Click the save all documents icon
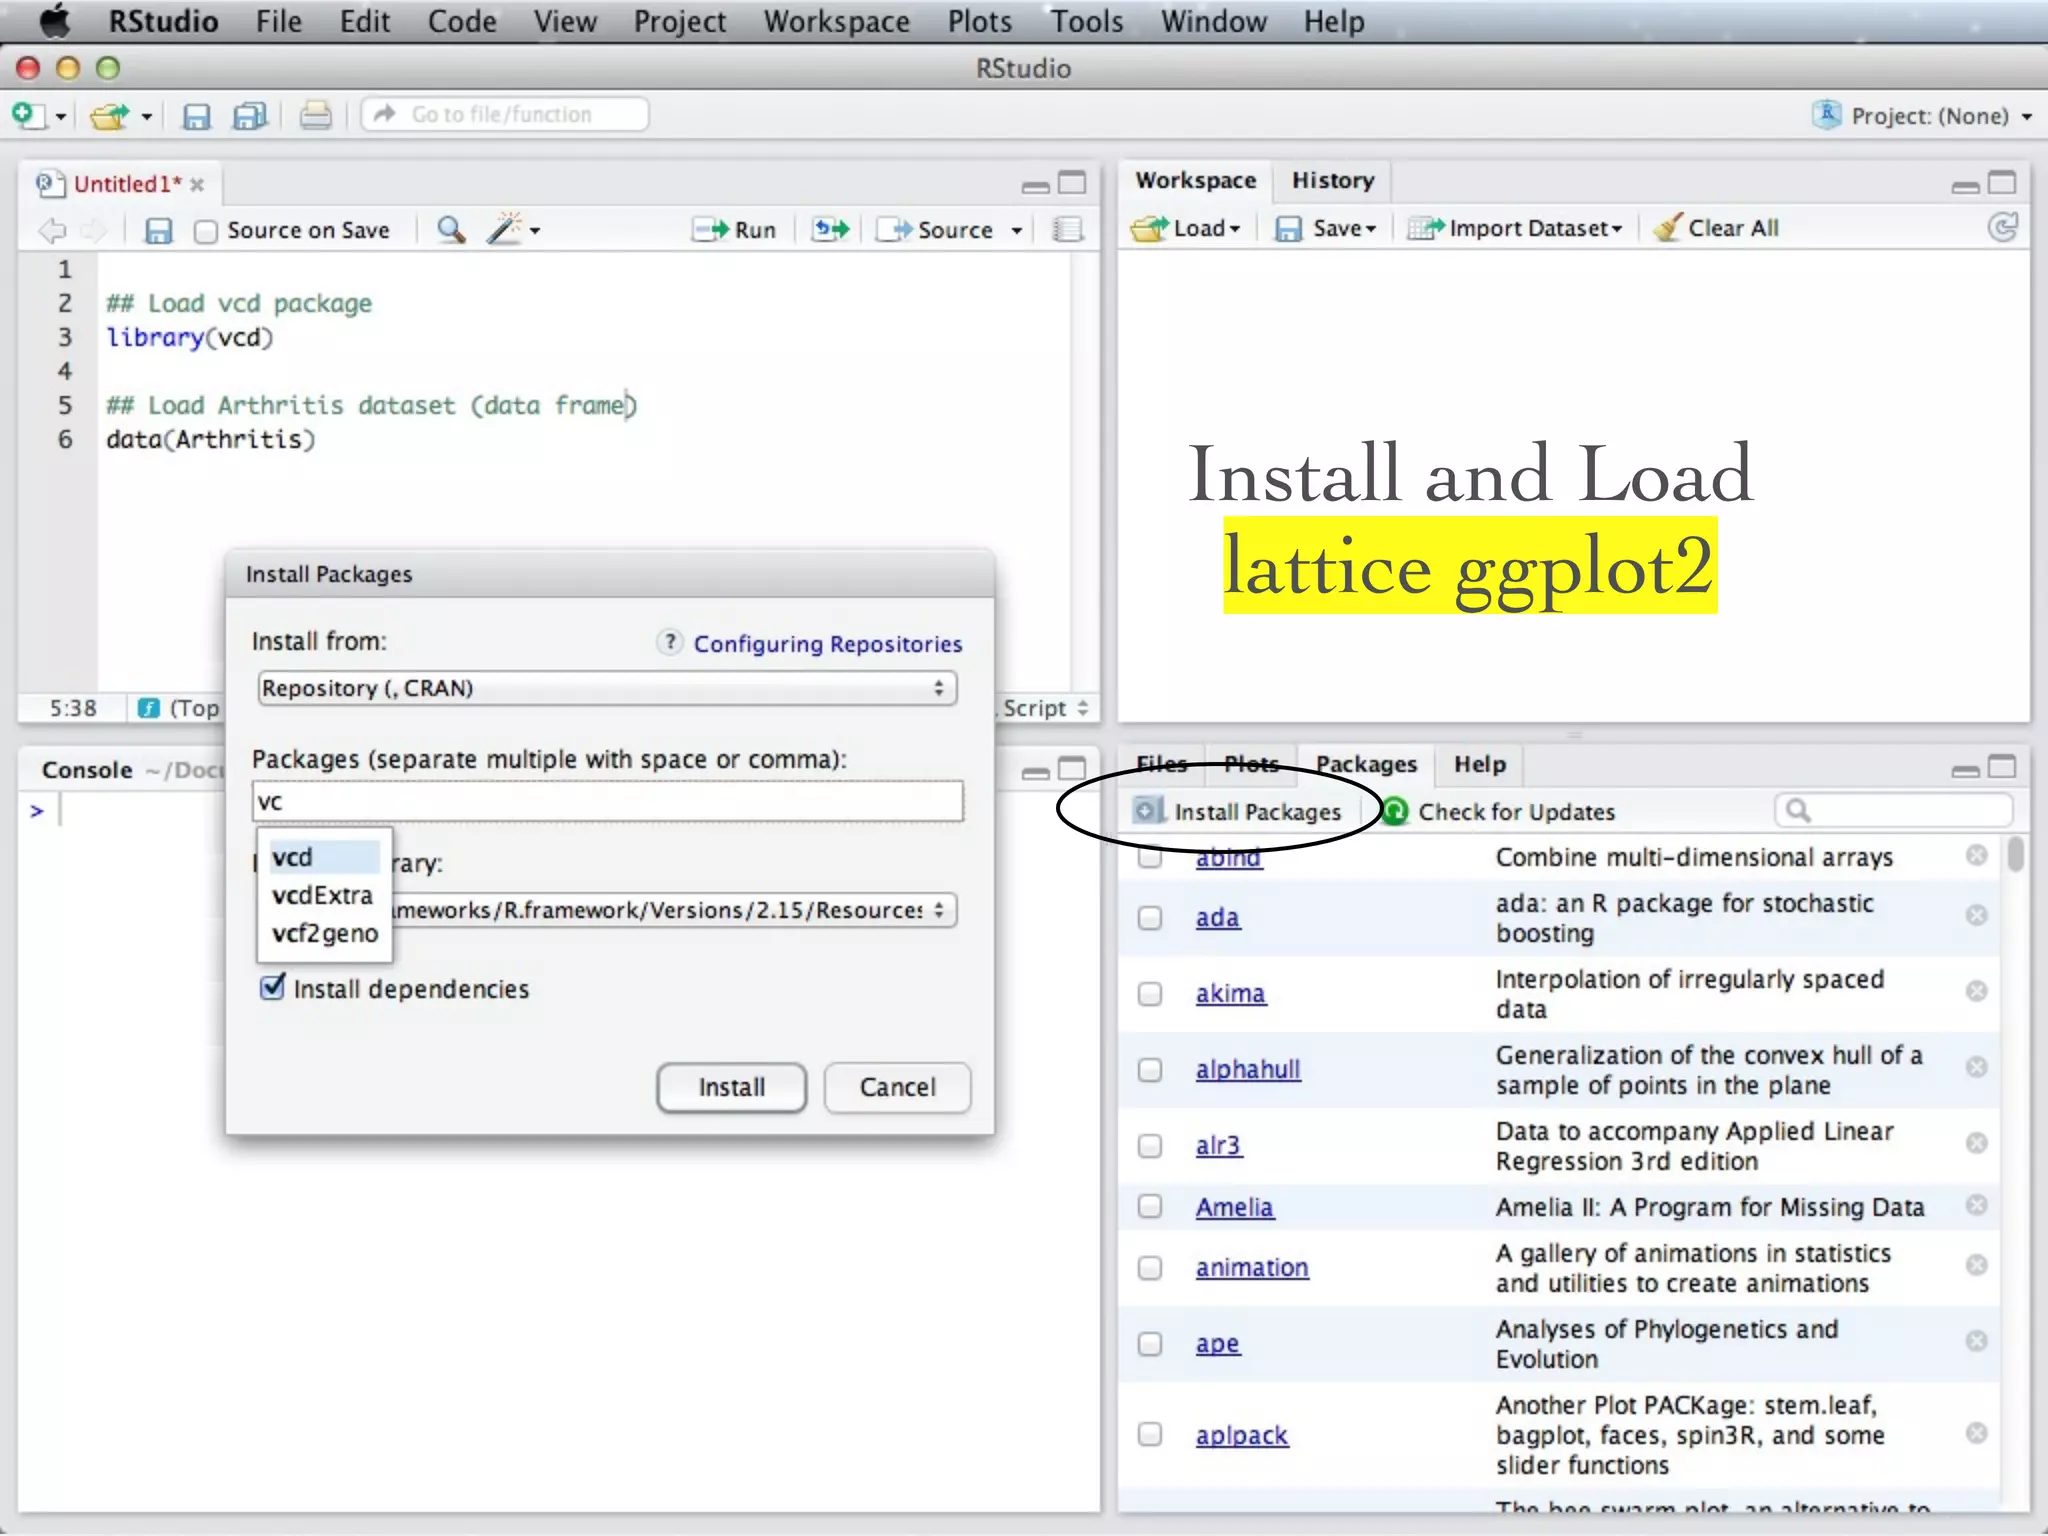The width and height of the screenshot is (2048, 1536). [x=250, y=116]
